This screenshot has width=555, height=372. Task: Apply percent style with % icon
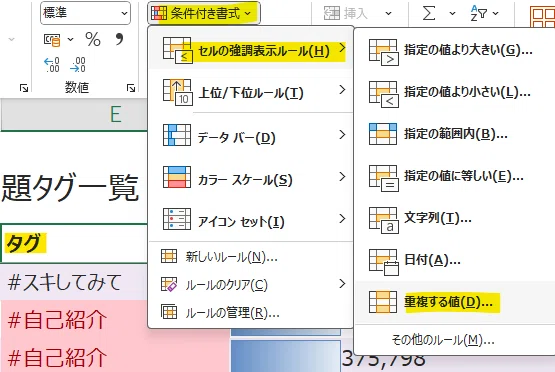(x=93, y=39)
